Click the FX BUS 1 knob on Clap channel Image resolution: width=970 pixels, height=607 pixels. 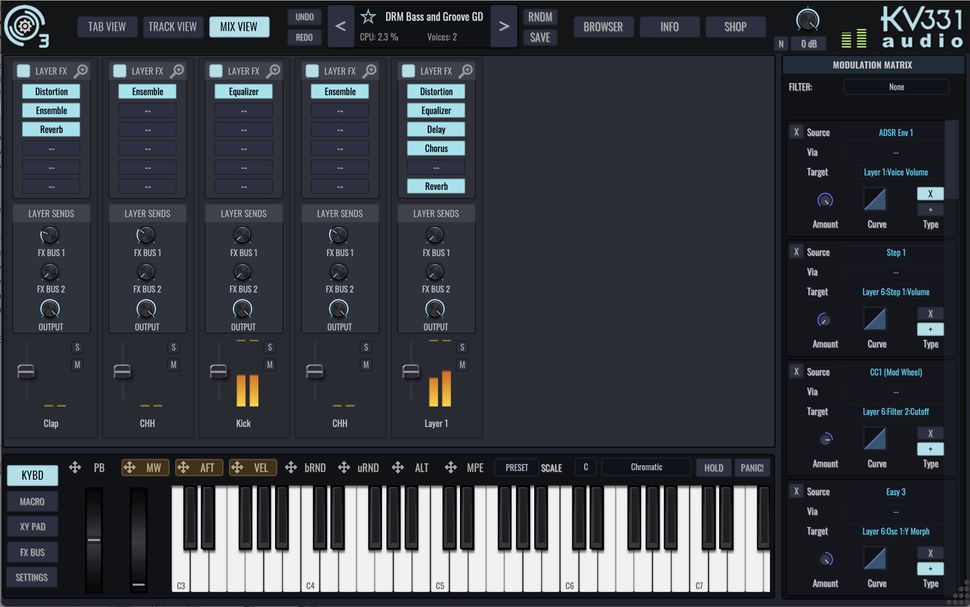[x=49, y=236]
